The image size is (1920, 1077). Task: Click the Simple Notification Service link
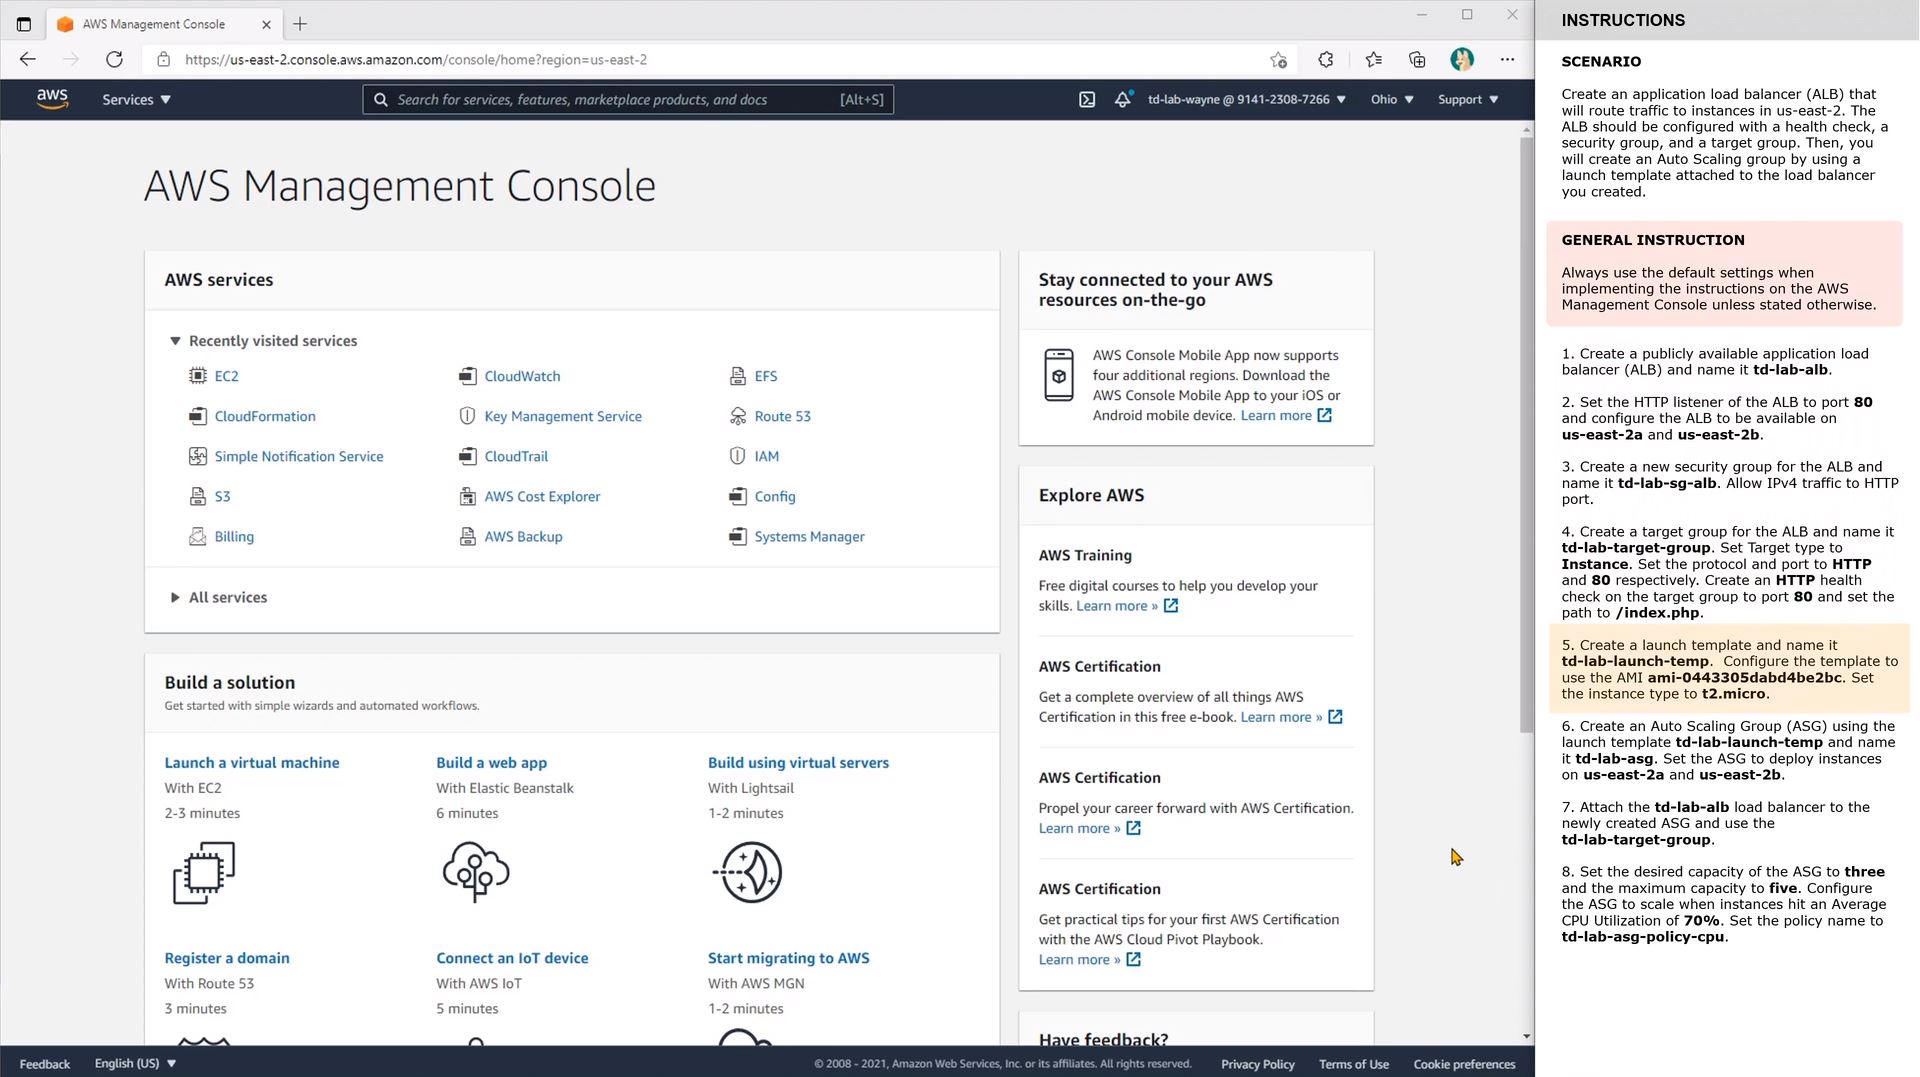pyautogui.click(x=298, y=456)
